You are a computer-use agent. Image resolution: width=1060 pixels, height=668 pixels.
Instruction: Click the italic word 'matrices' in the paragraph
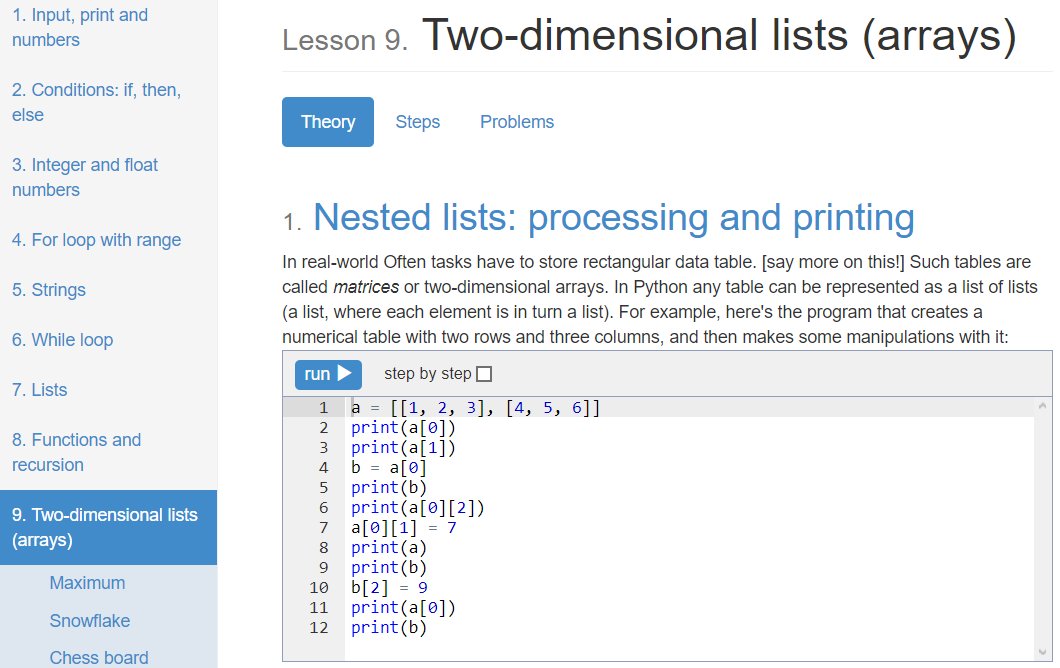pos(366,287)
